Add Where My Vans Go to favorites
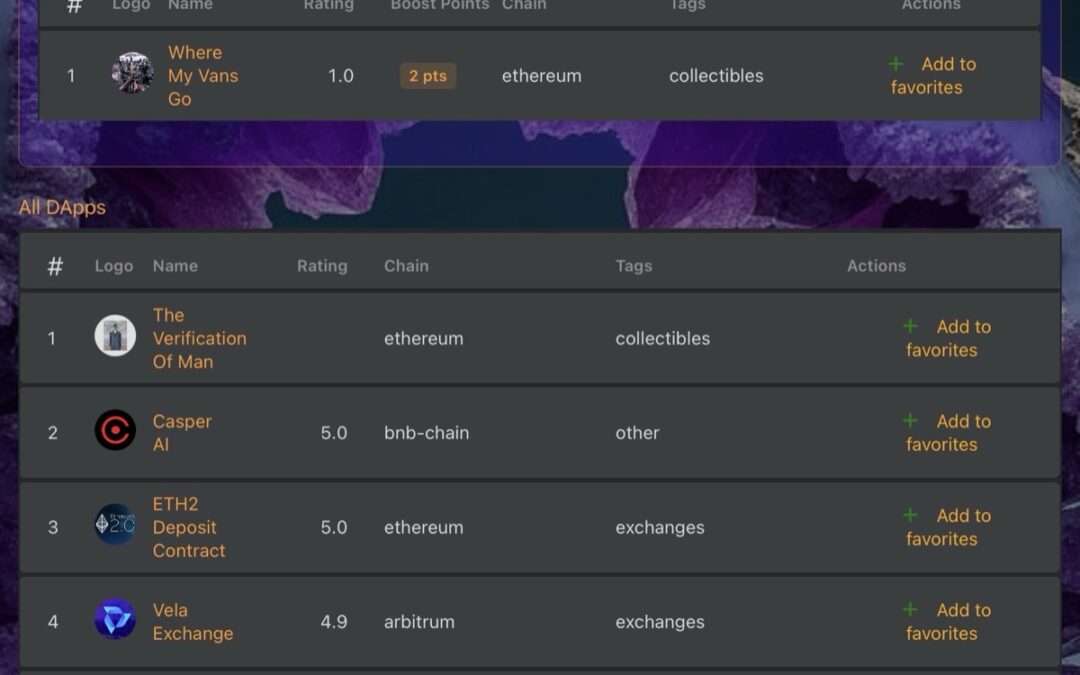1080x675 pixels. pyautogui.click(x=932, y=76)
